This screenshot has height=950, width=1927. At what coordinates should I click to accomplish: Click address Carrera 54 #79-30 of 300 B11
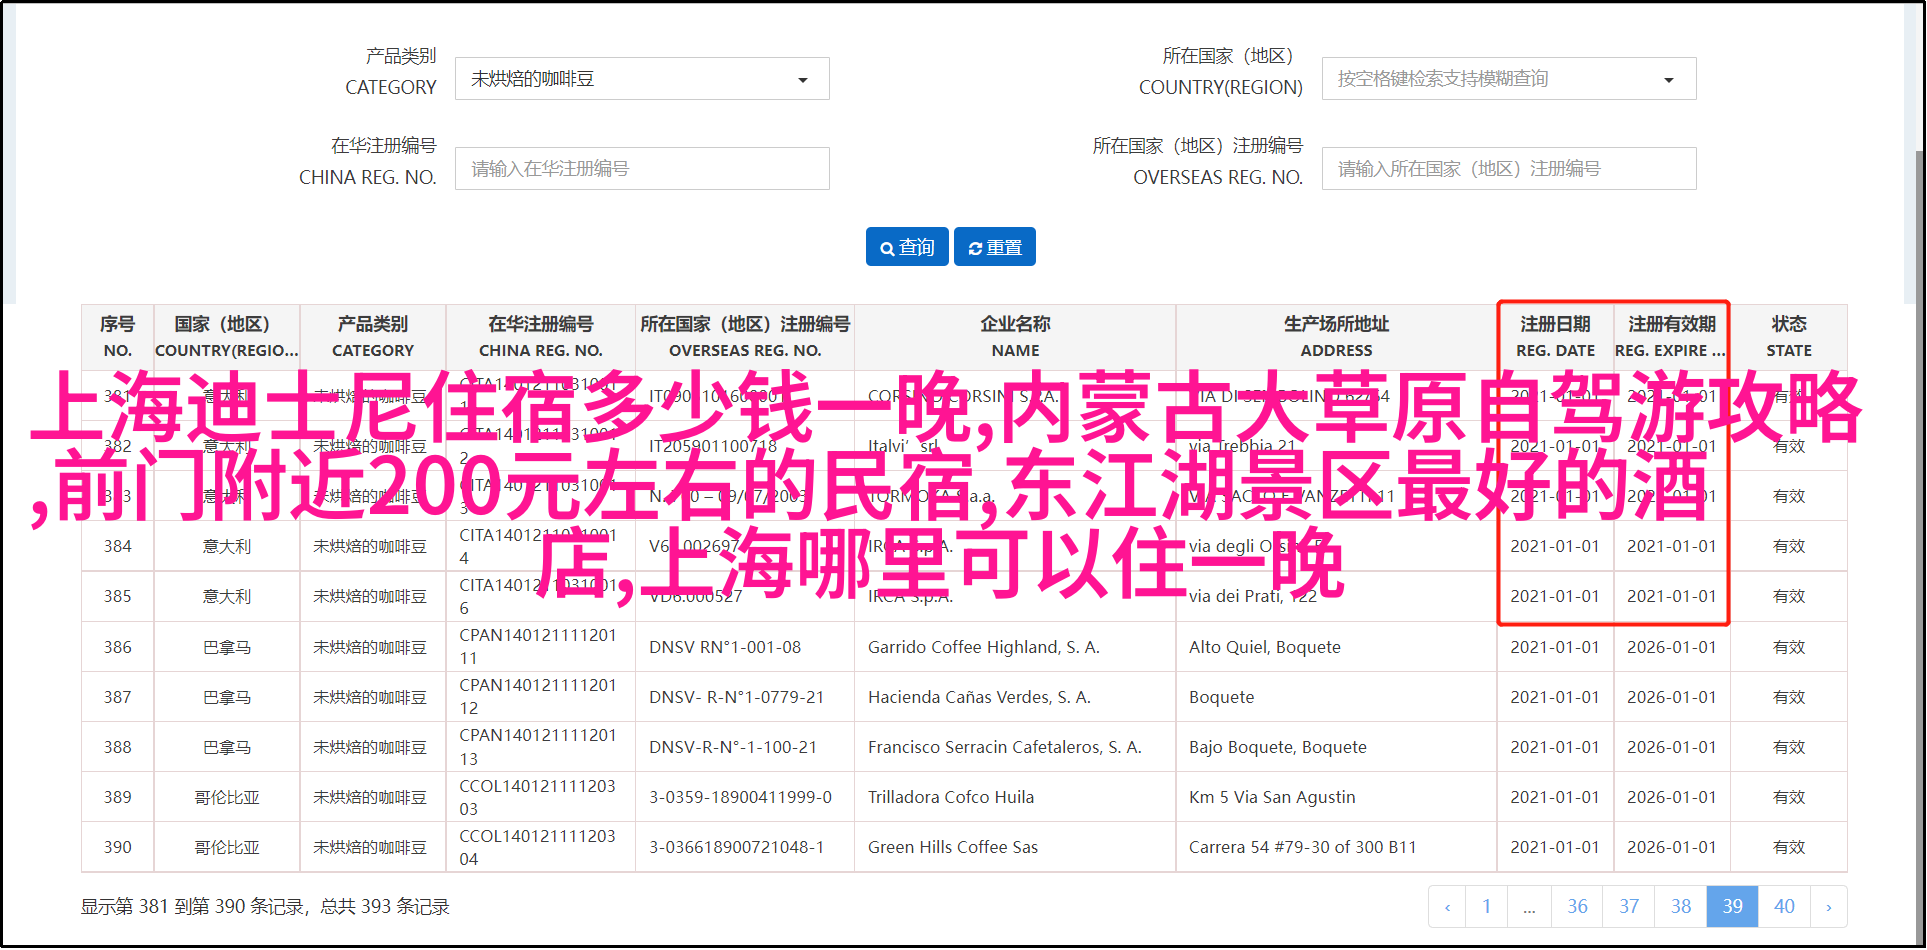tap(1303, 847)
